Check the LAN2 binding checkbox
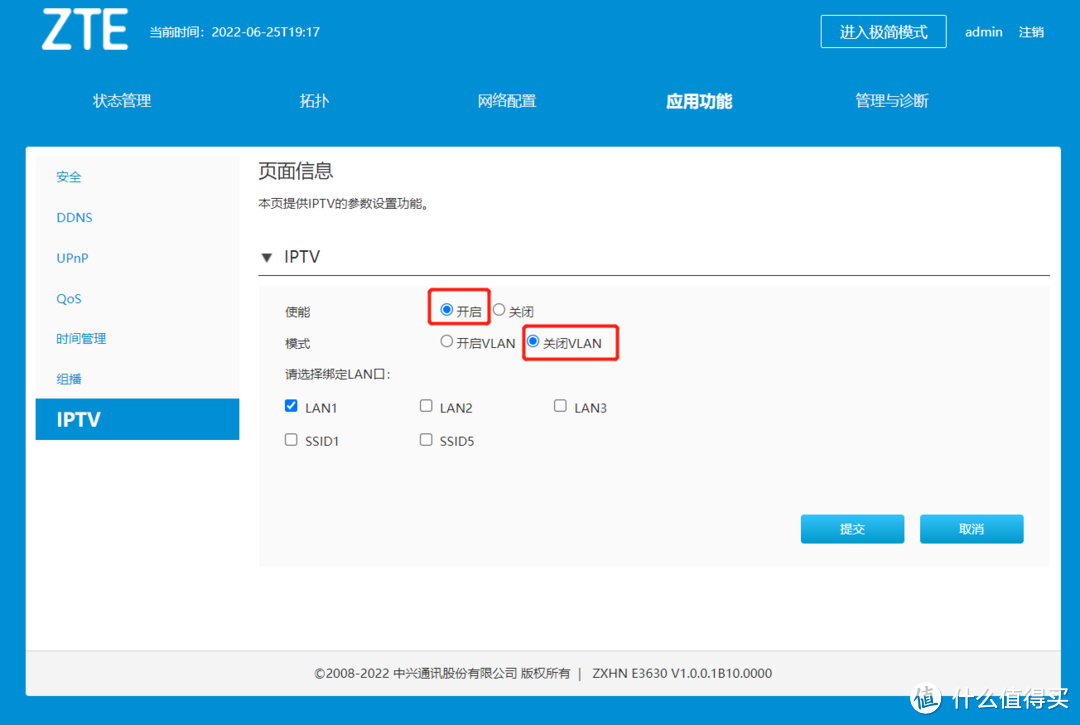 coord(426,405)
